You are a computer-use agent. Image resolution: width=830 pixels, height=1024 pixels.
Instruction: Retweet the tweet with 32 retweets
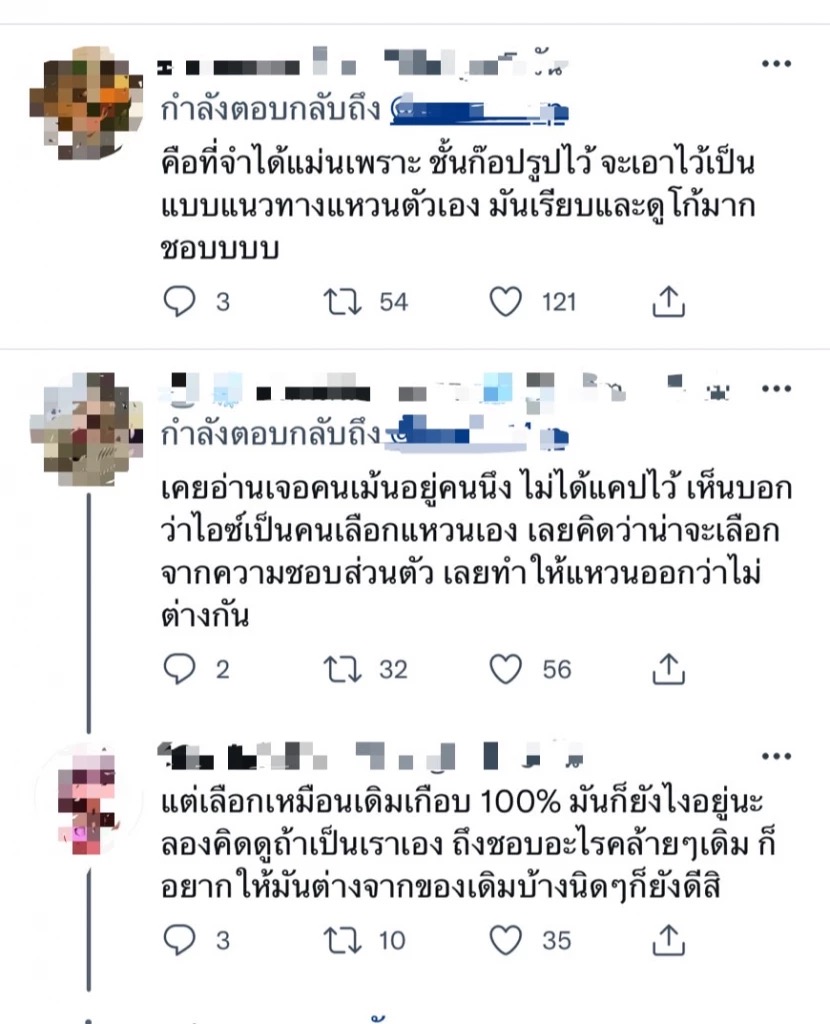click(x=343, y=669)
